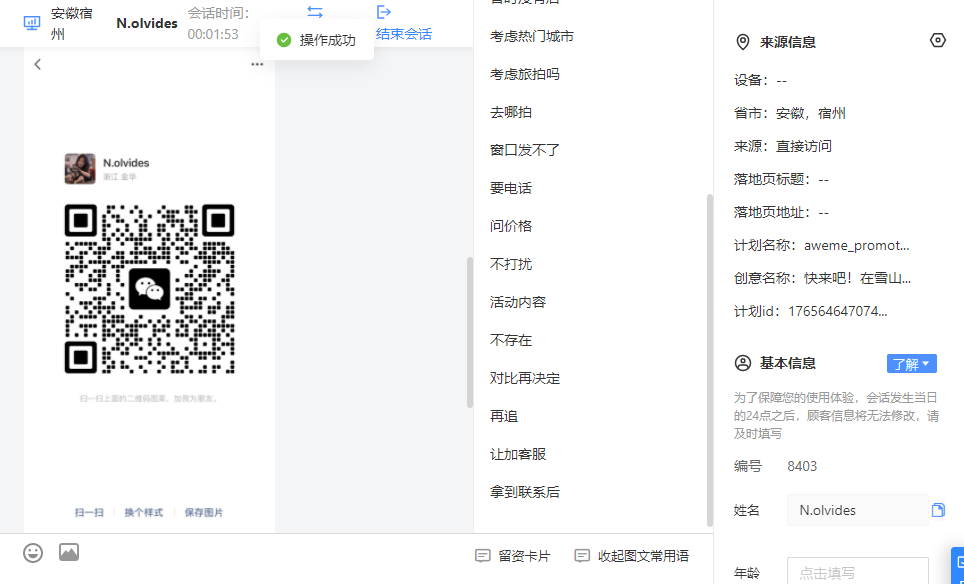Click the 来源：直接访问 text
Screen dimensions: 964x584
[x=783, y=146]
